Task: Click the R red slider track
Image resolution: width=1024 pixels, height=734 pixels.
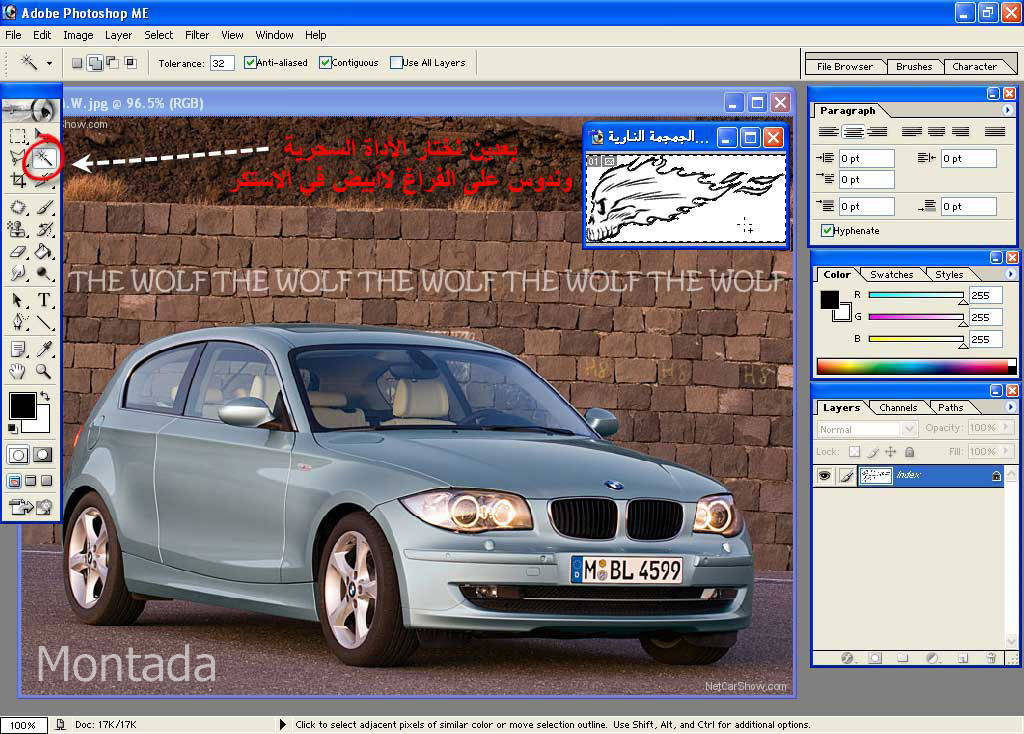Action: (916, 295)
